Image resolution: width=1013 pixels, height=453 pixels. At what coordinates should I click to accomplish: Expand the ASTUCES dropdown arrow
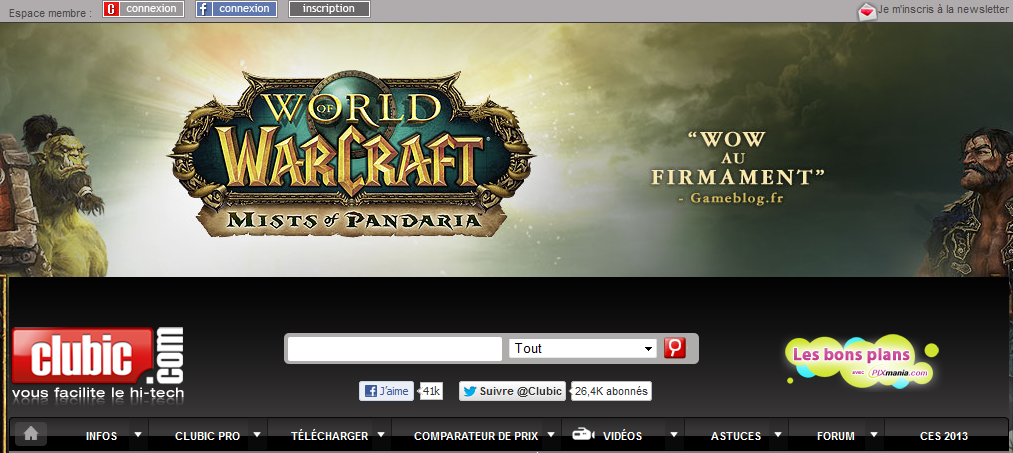[x=778, y=434]
